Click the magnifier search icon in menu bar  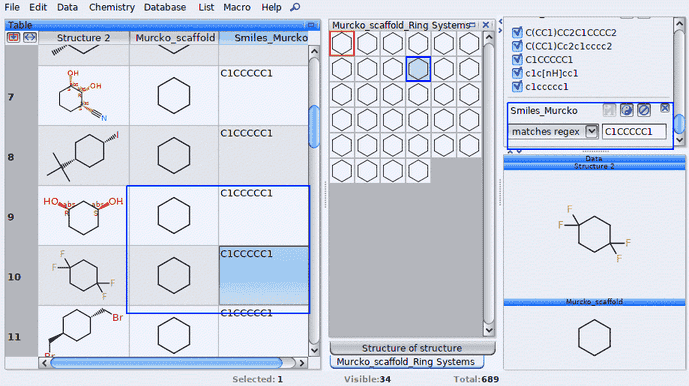click(x=295, y=7)
